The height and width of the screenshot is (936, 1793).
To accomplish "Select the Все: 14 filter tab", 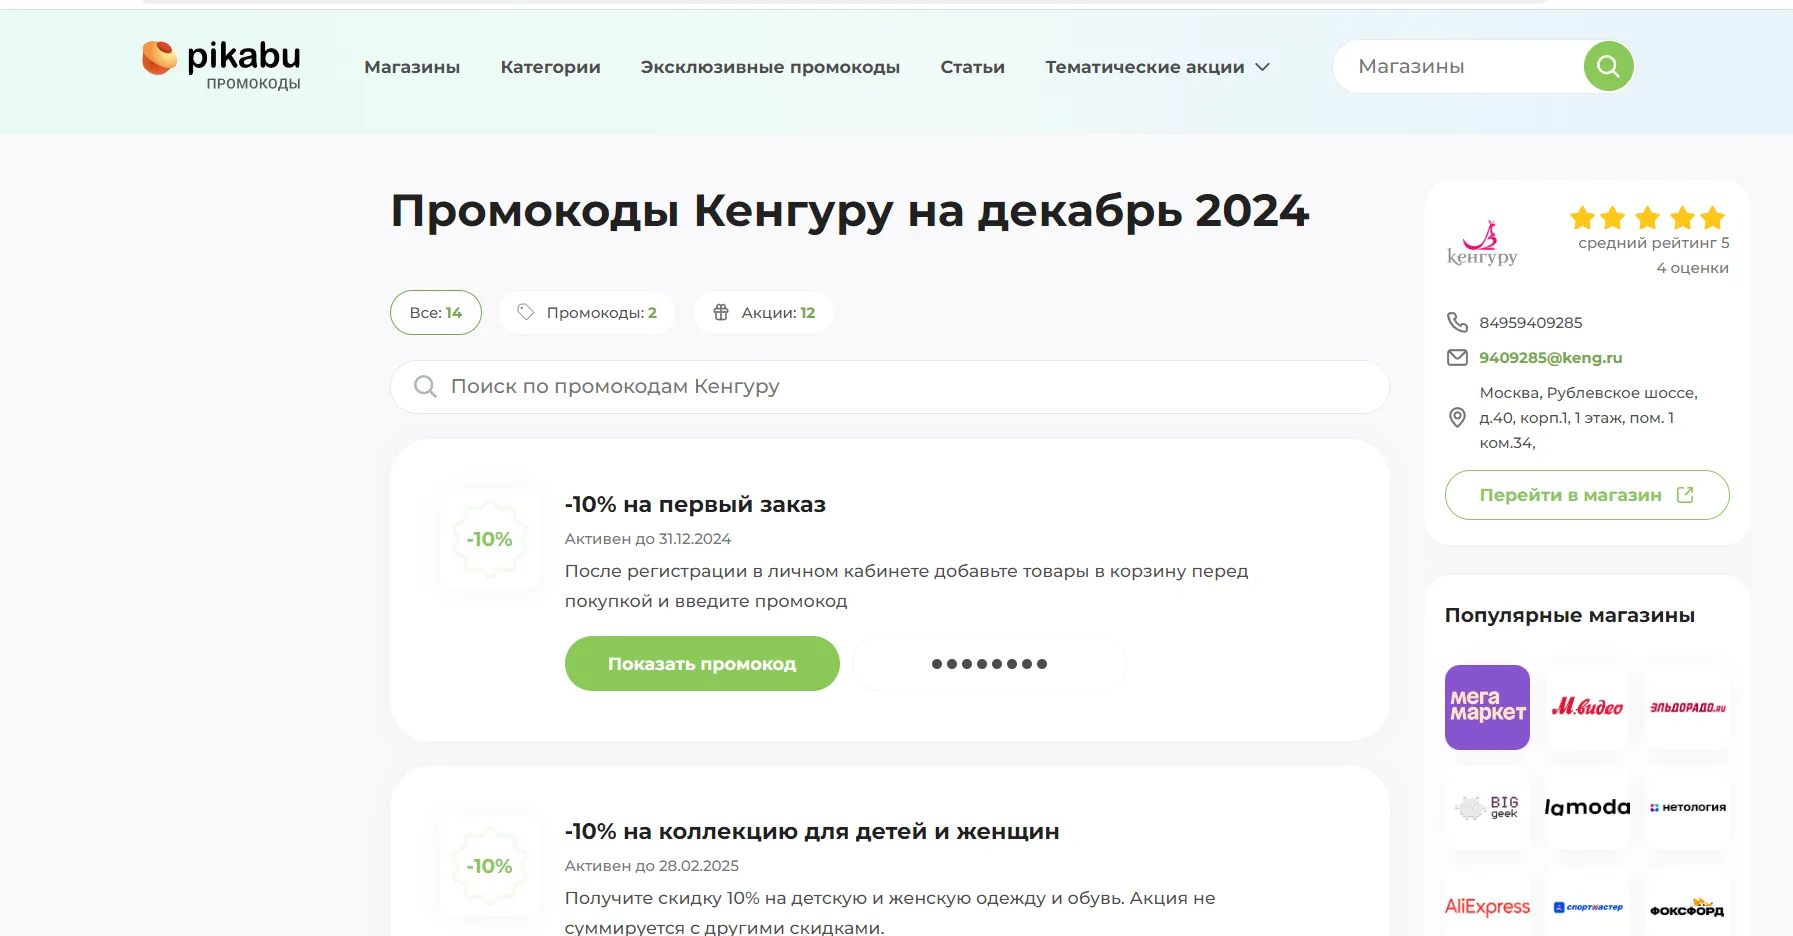I will tap(436, 312).
